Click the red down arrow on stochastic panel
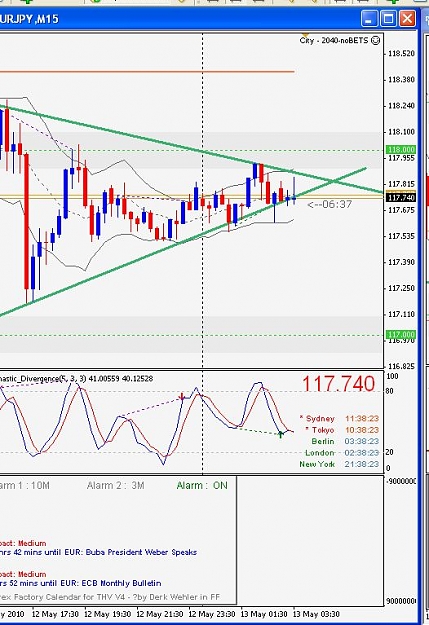The height and width of the screenshot is (625, 429). [x=182, y=397]
